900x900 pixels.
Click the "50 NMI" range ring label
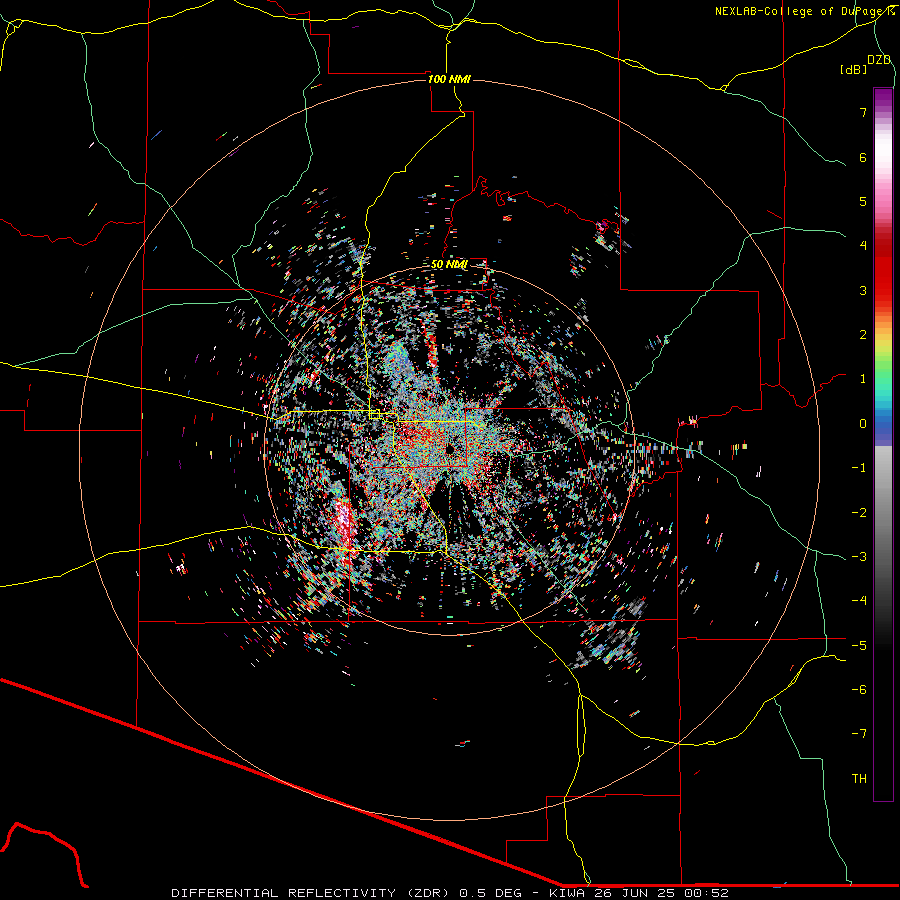(x=449, y=265)
